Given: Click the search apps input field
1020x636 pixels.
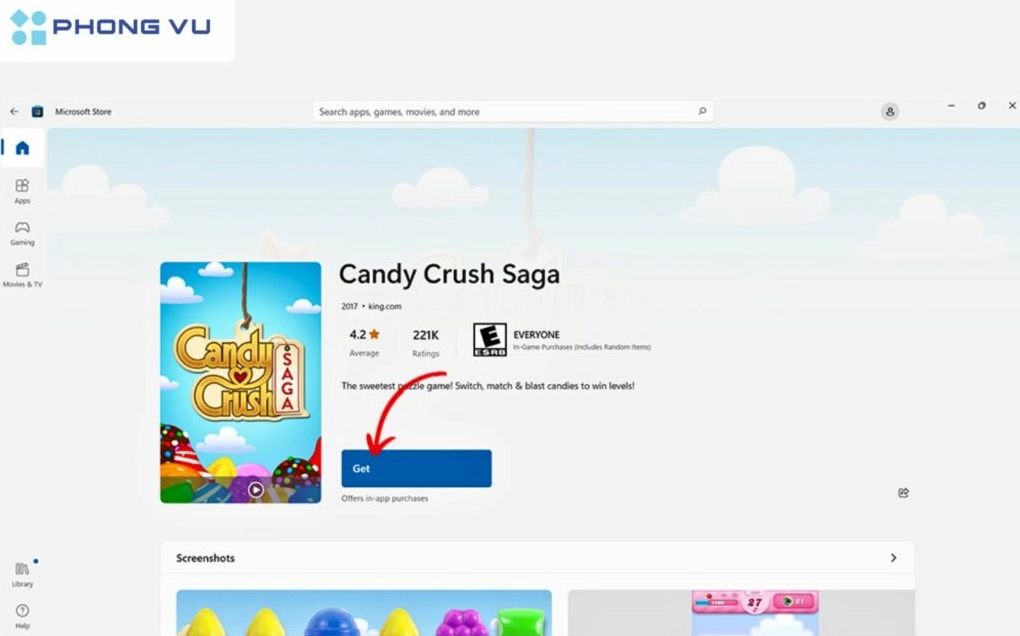Looking at the screenshot, I should pos(513,112).
